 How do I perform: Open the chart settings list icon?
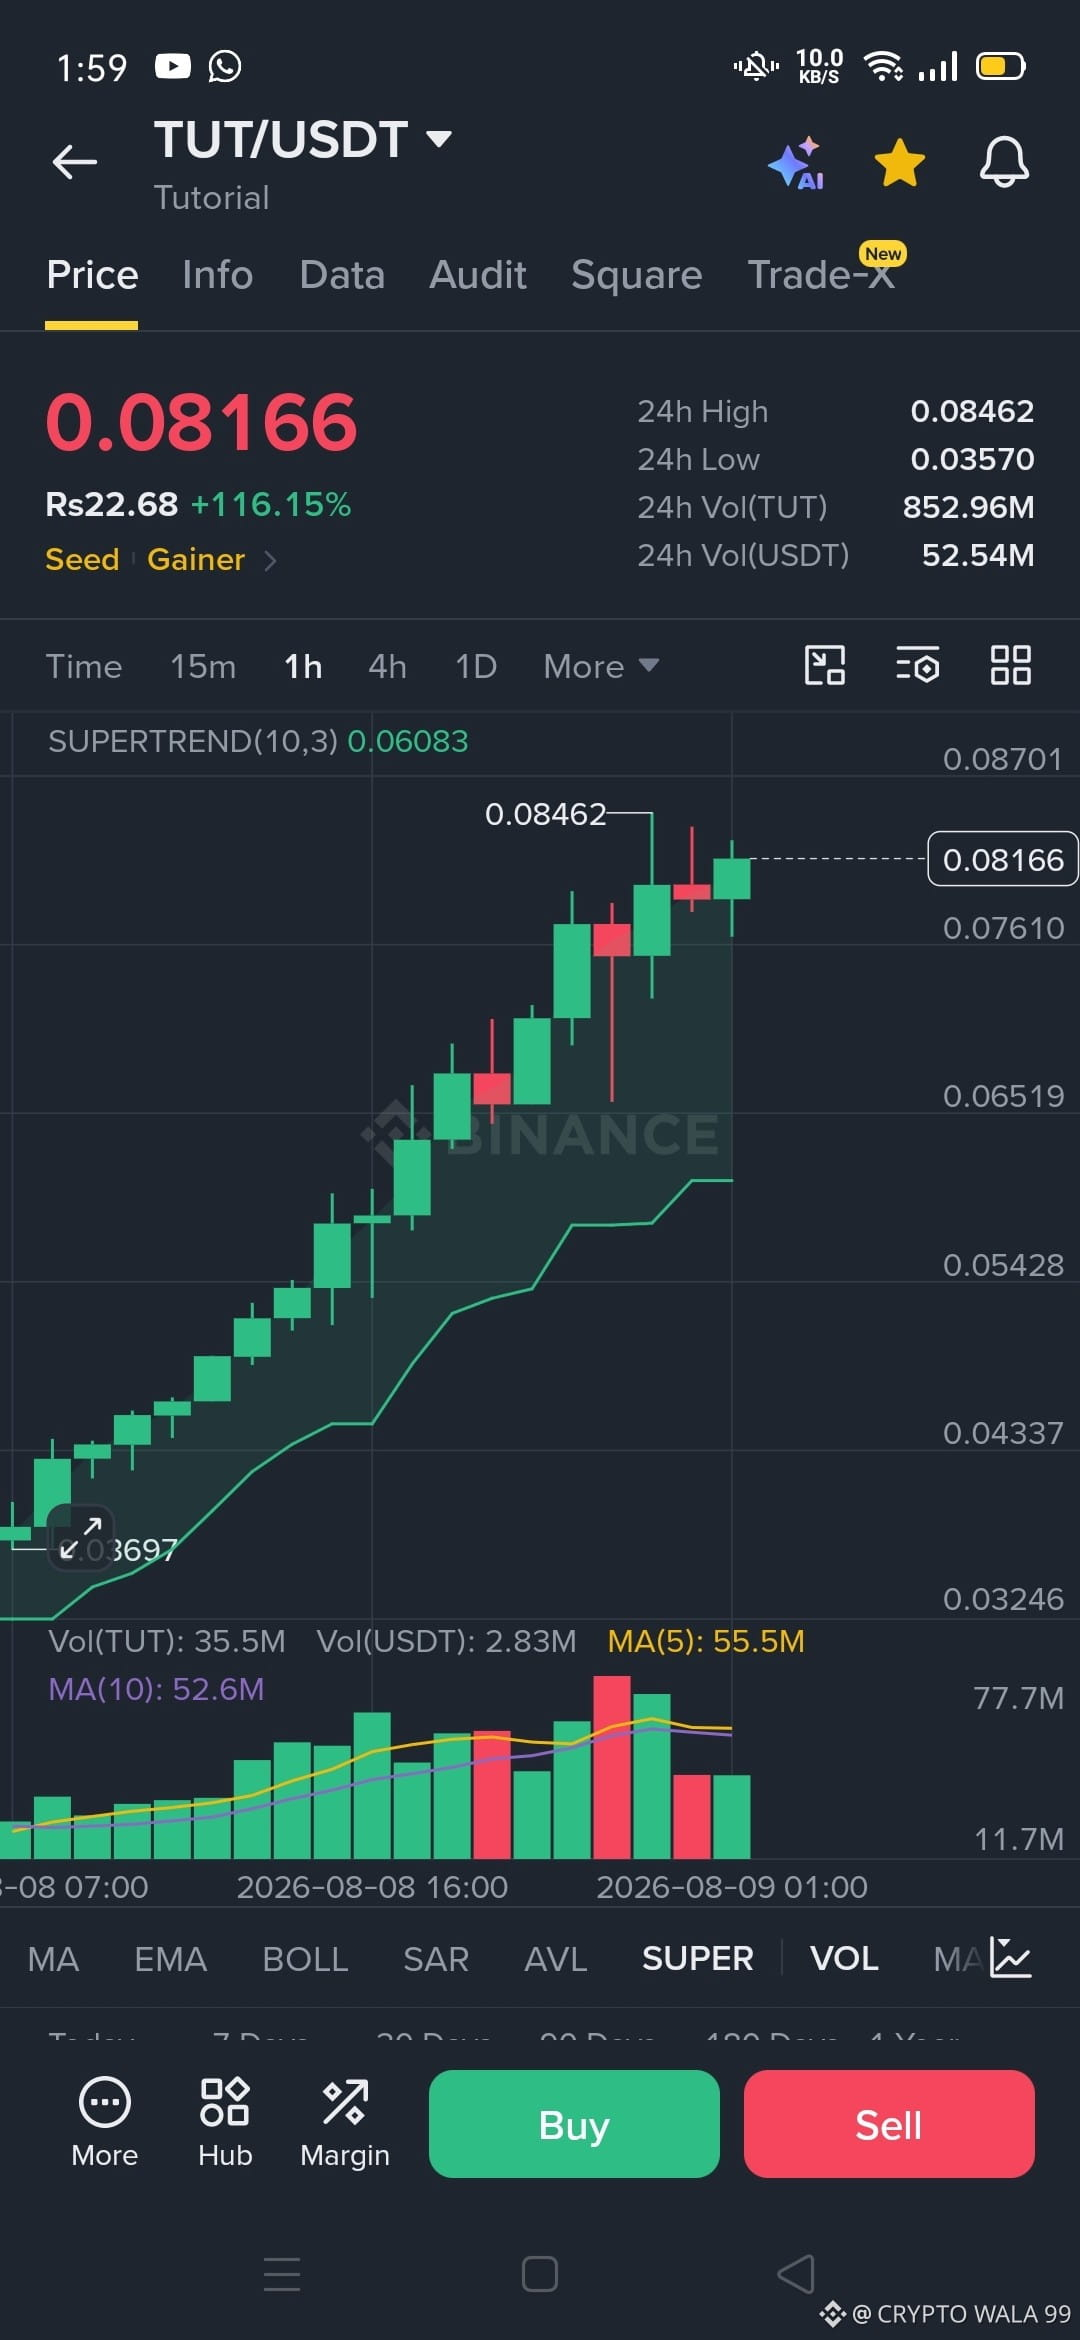click(917, 665)
